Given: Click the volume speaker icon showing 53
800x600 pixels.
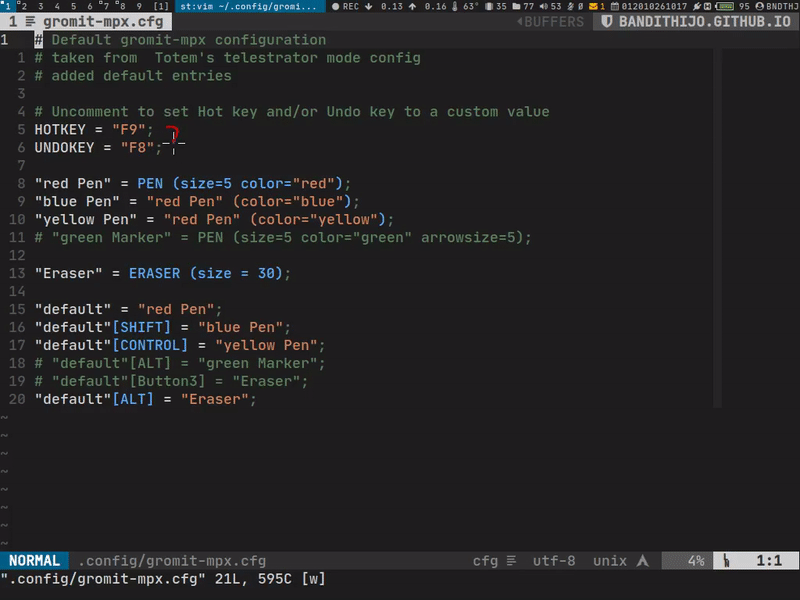Looking at the screenshot, I should click(x=543, y=6).
